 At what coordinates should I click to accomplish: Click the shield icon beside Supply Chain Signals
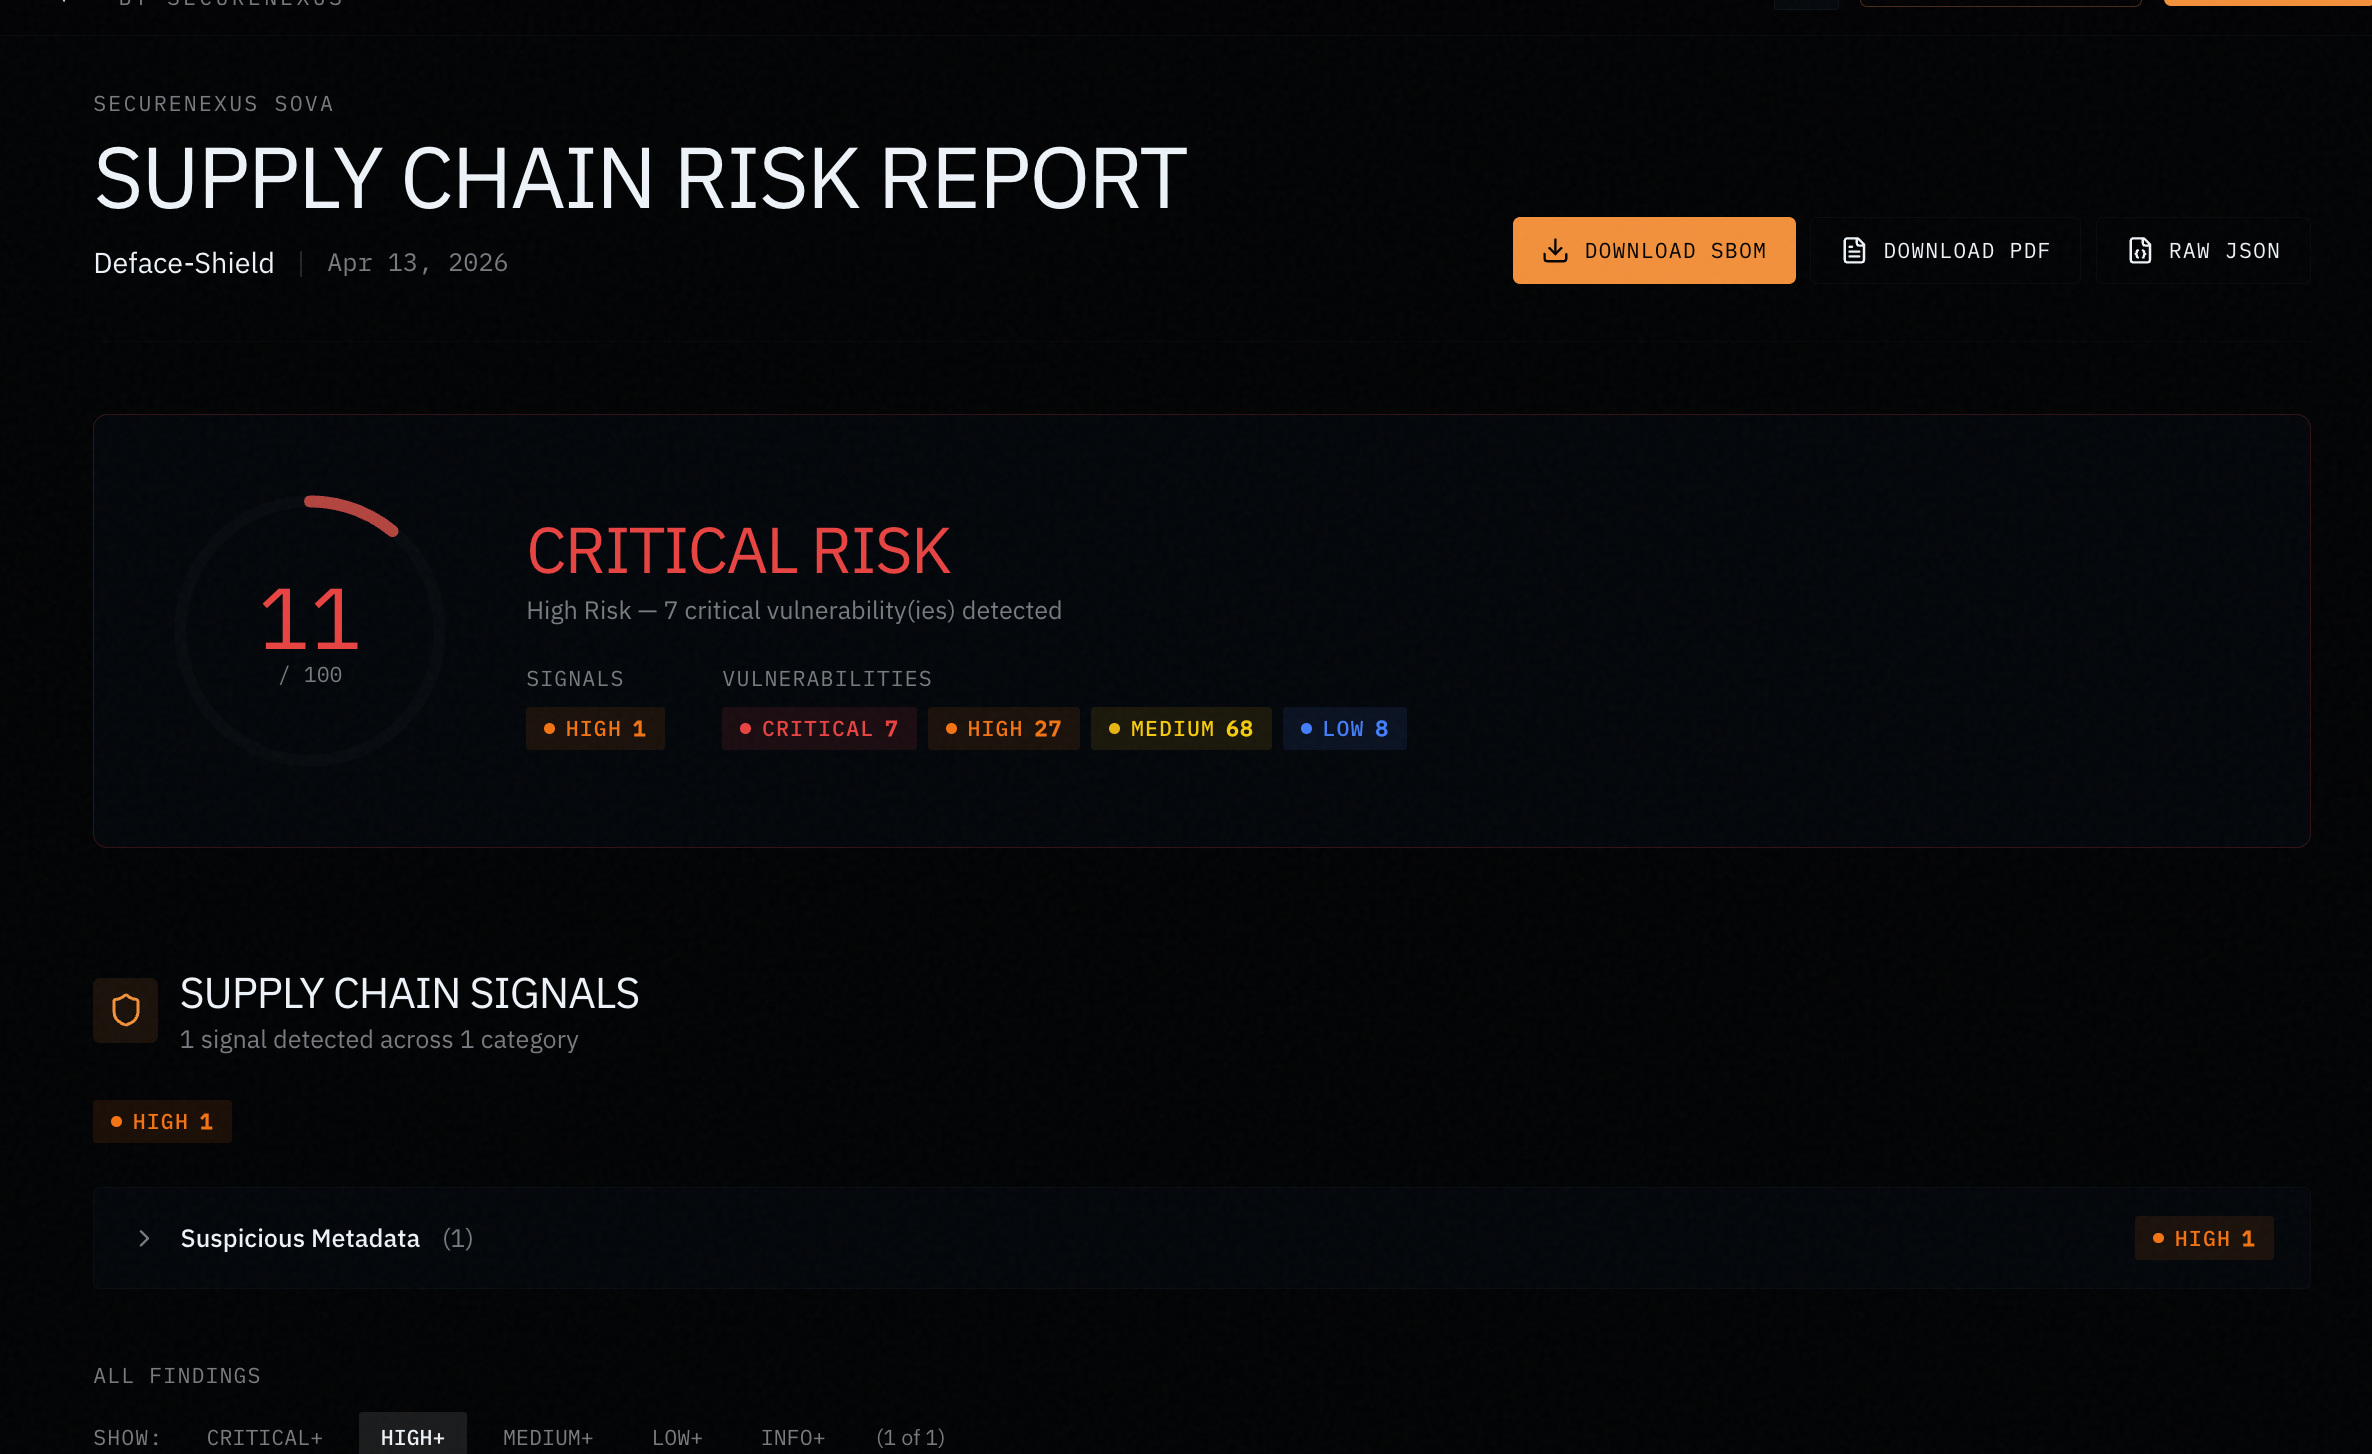[x=126, y=1010]
